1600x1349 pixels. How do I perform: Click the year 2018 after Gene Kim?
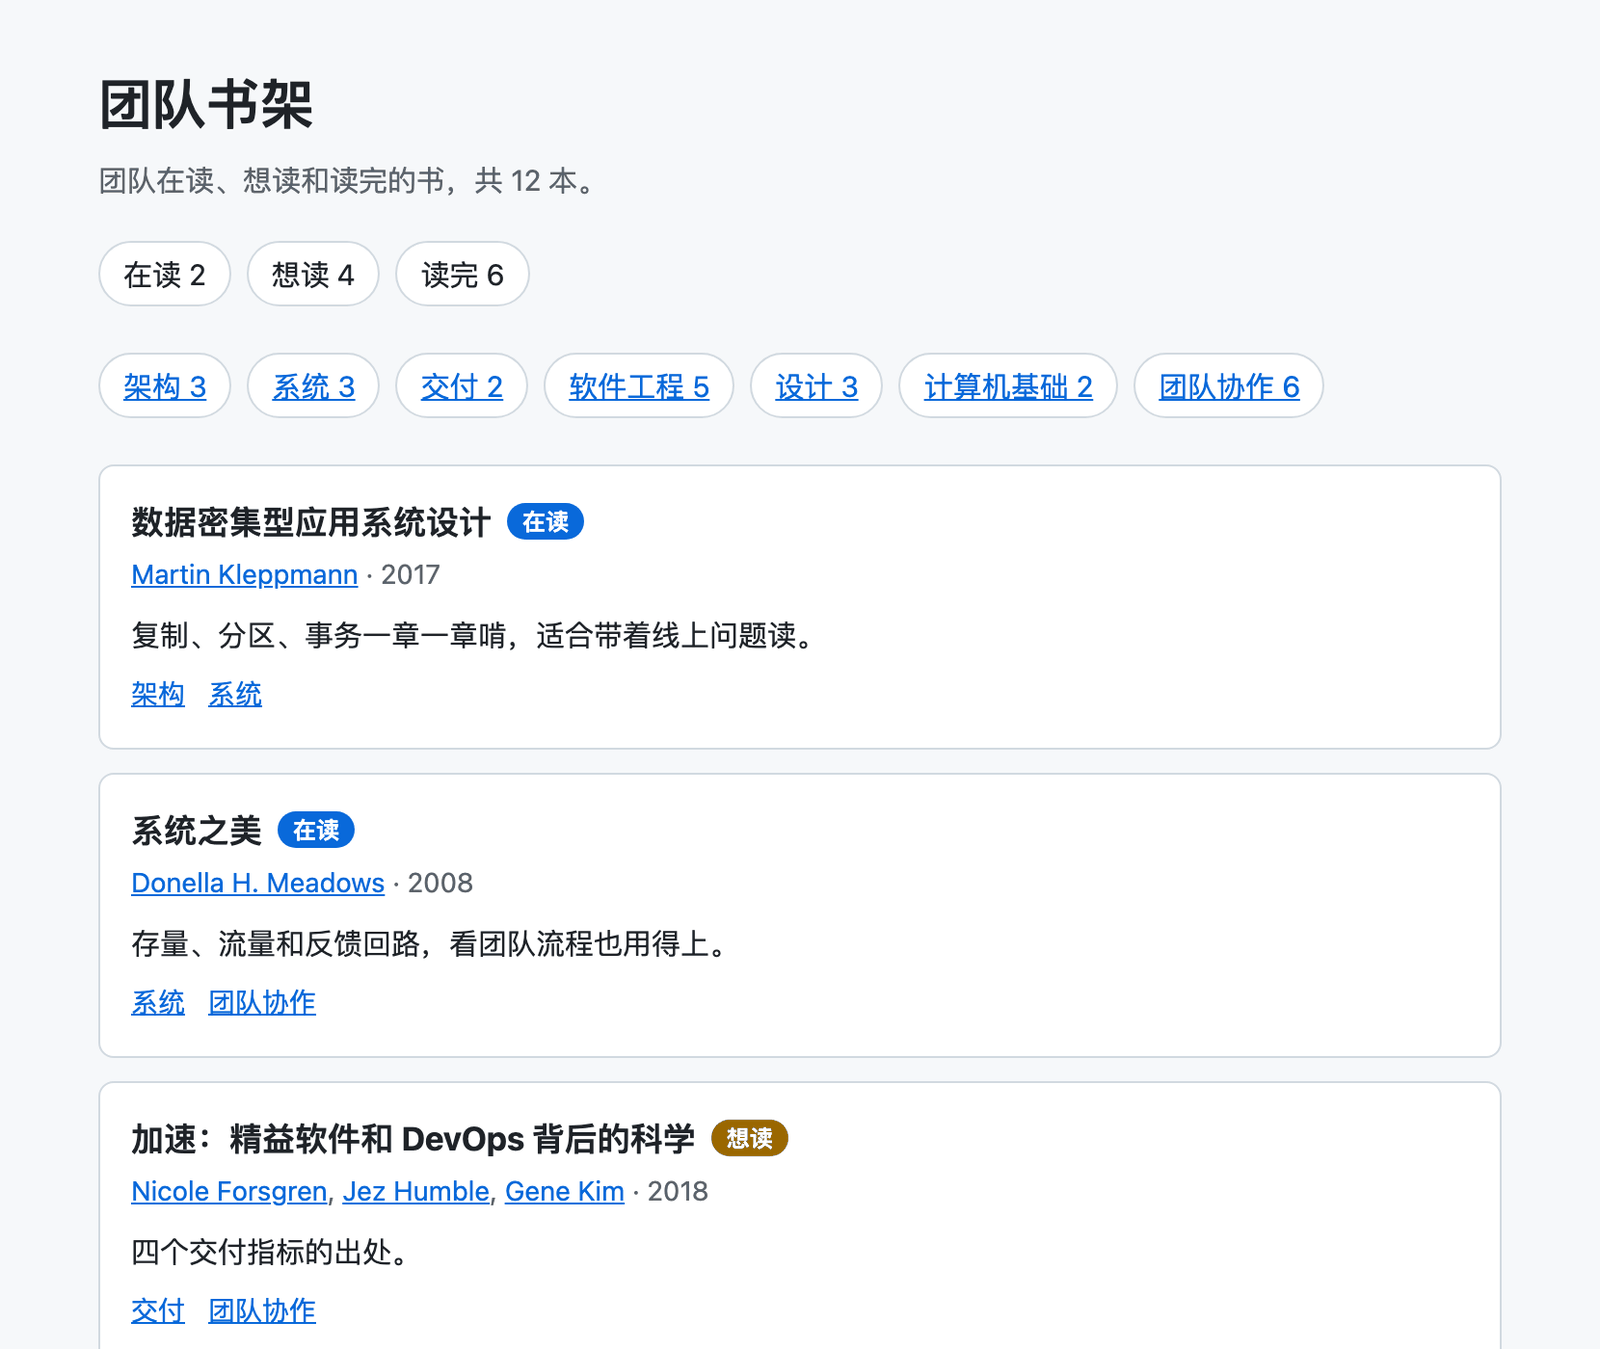pos(677,1191)
